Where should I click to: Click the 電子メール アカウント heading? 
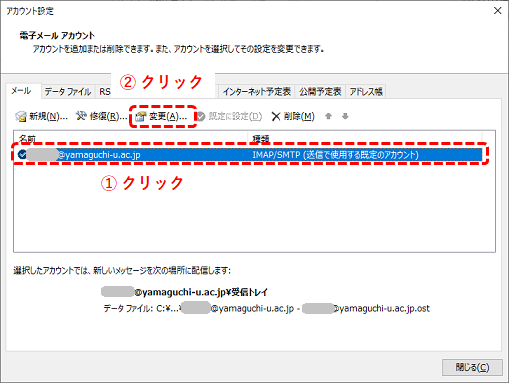57,35
